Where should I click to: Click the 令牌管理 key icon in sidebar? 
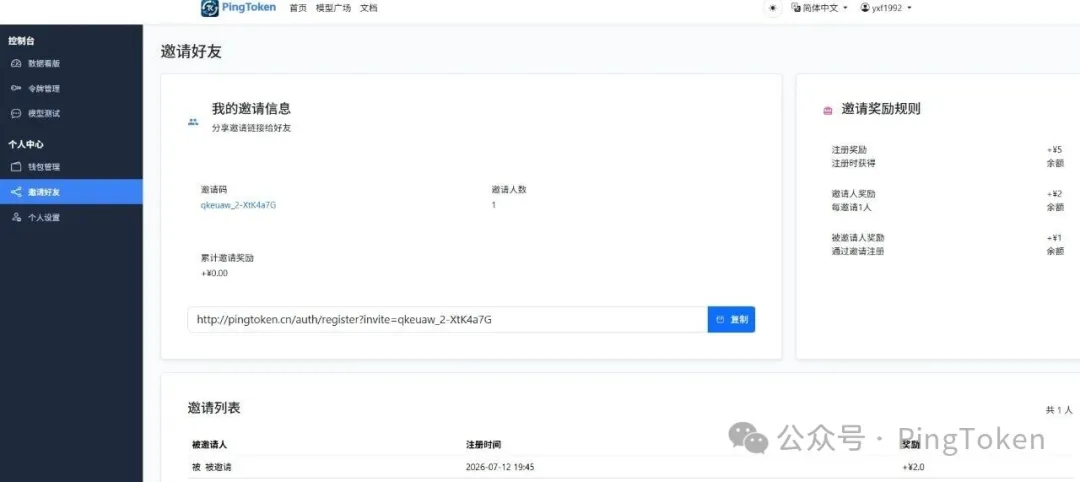(17, 88)
